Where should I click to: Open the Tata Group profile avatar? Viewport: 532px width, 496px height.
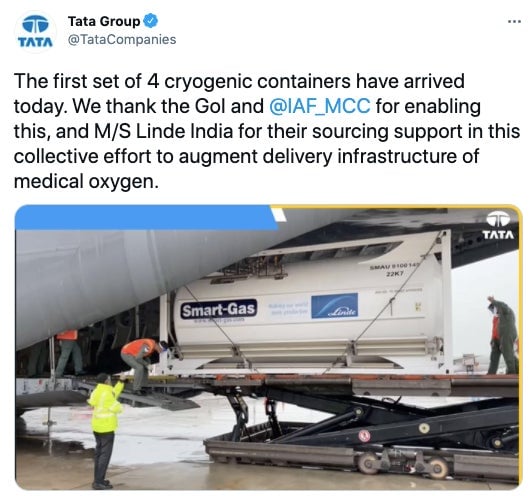[35, 31]
